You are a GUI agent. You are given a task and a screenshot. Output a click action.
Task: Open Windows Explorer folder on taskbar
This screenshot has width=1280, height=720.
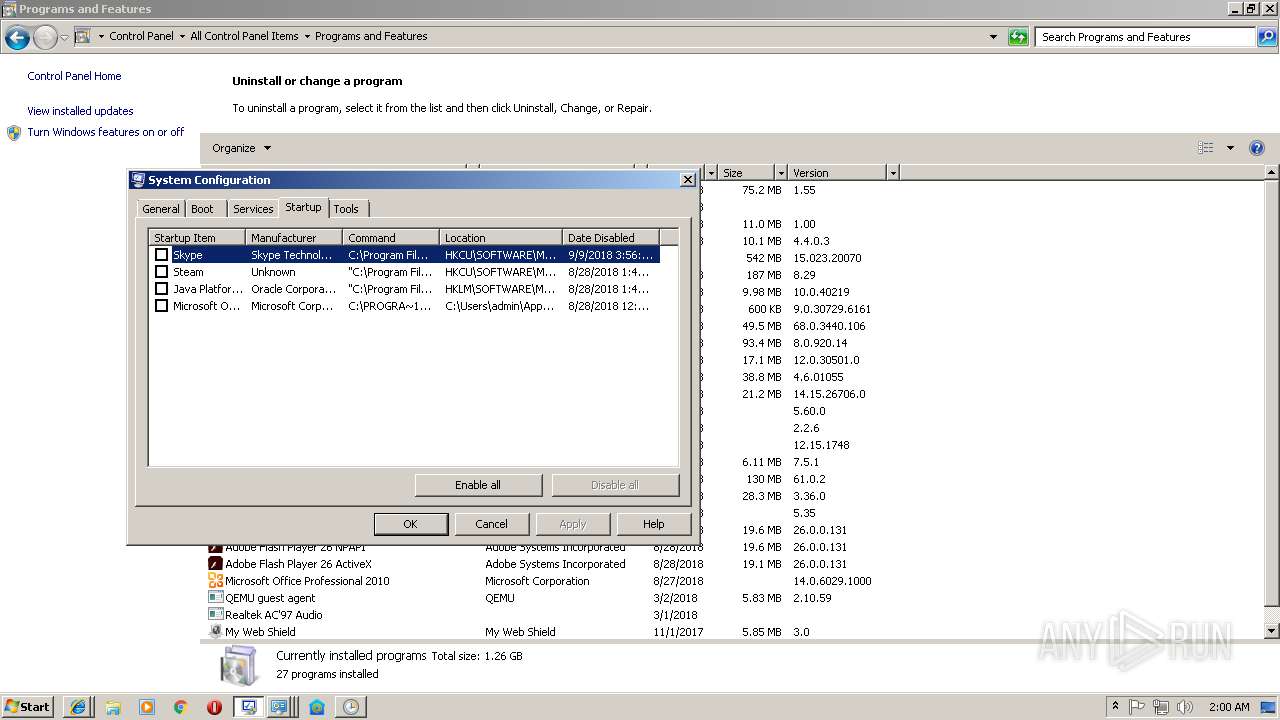click(x=113, y=707)
